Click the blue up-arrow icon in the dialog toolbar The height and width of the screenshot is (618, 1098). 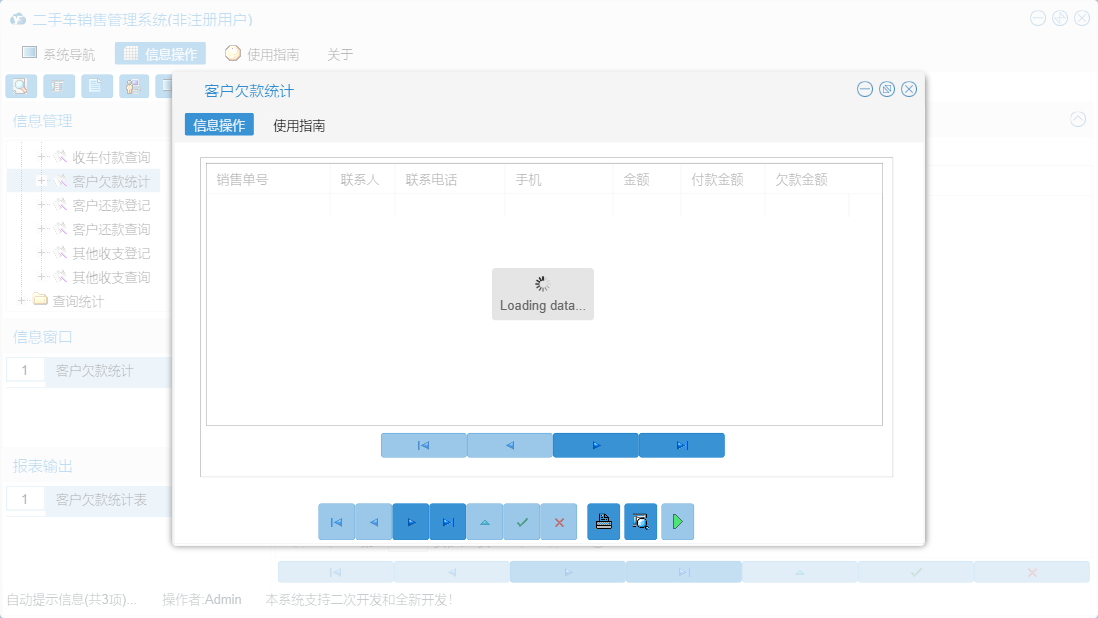click(x=485, y=521)
